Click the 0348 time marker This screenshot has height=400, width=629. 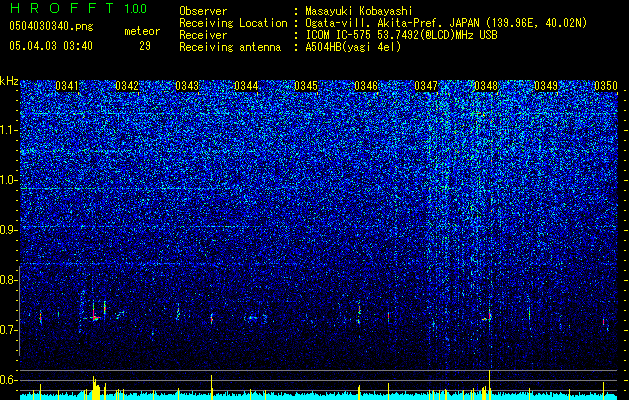tap(486, 86)
